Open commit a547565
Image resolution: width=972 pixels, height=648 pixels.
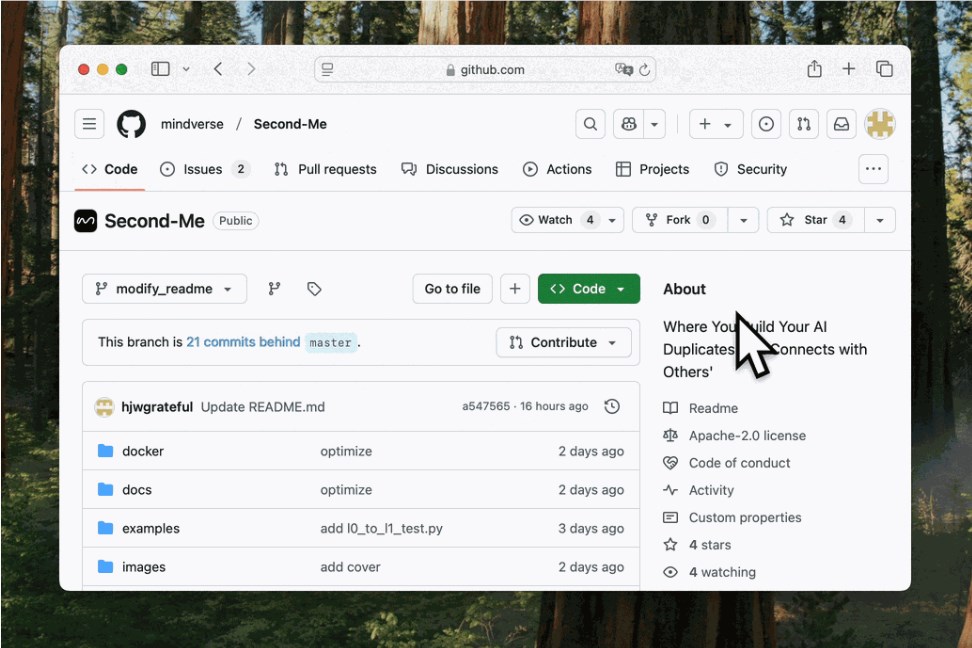[486, 406]
